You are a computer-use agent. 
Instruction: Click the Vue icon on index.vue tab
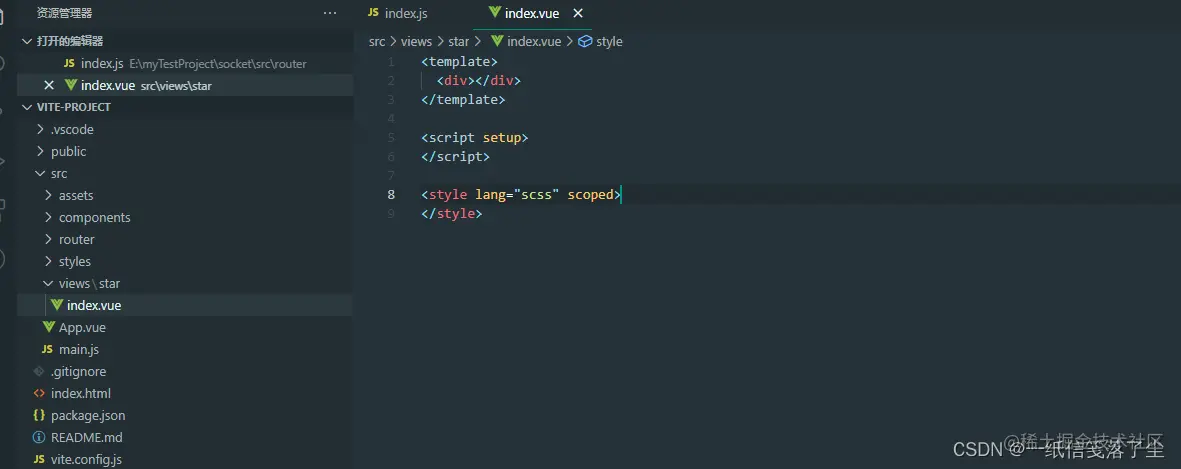click(494, 13)
